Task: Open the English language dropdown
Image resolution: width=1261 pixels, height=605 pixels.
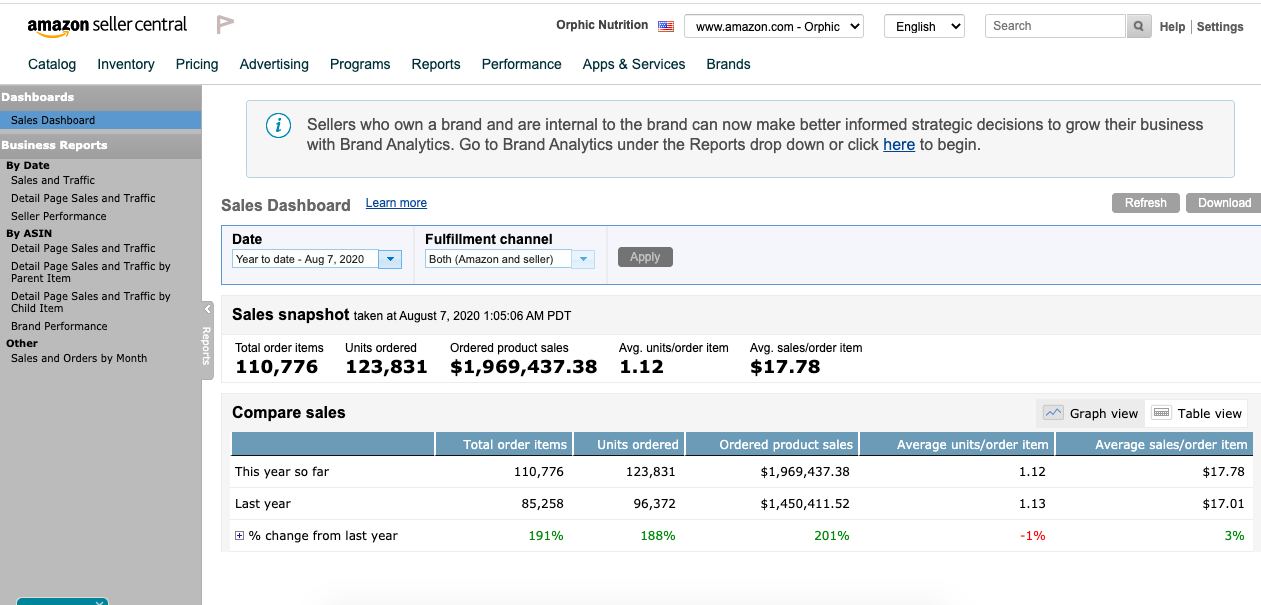Action: point(924,27)
